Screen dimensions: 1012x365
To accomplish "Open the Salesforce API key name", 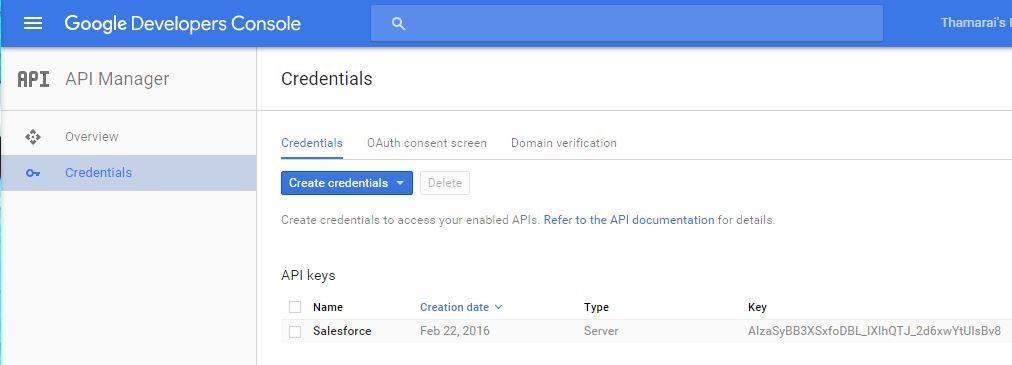I will 342,331.
